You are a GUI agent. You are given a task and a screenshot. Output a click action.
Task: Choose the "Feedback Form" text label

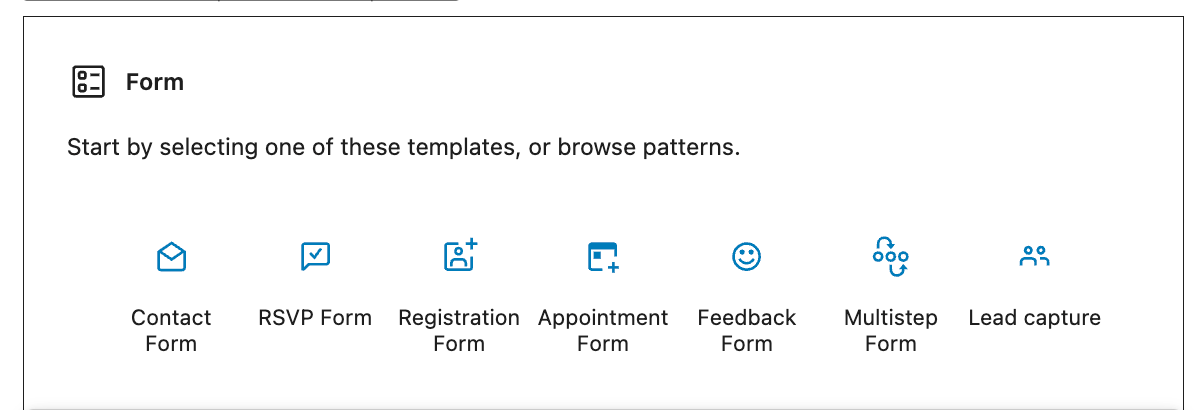pos(746,330)
